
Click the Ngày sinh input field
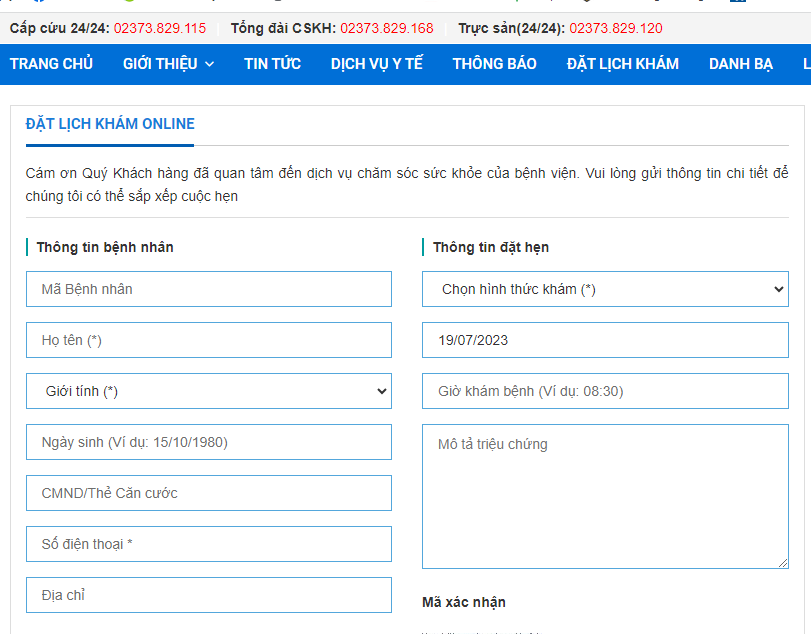point(209,442)
